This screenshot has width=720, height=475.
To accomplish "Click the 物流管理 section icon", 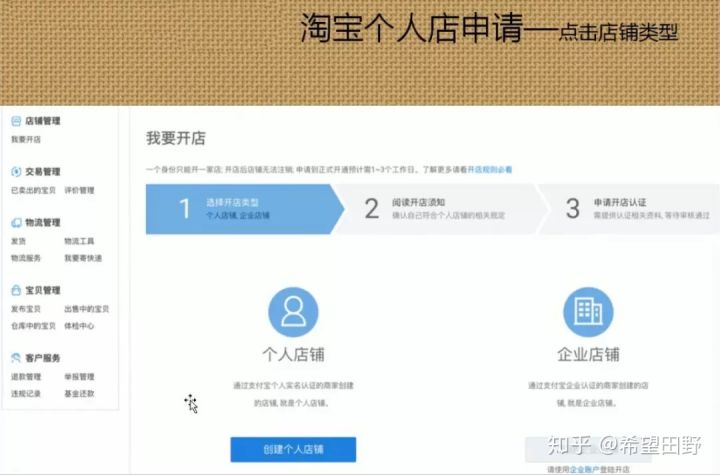I will 16,222.
